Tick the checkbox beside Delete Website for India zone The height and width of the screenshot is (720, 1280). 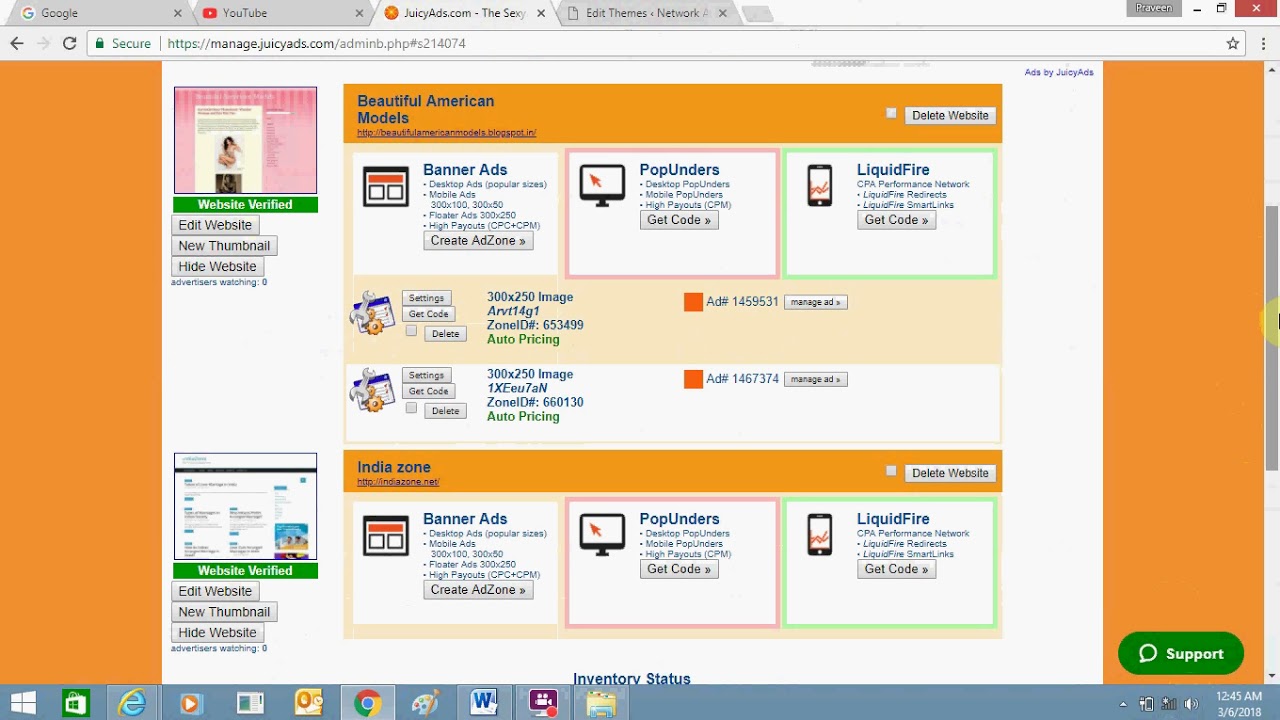[x=891, y=471]
